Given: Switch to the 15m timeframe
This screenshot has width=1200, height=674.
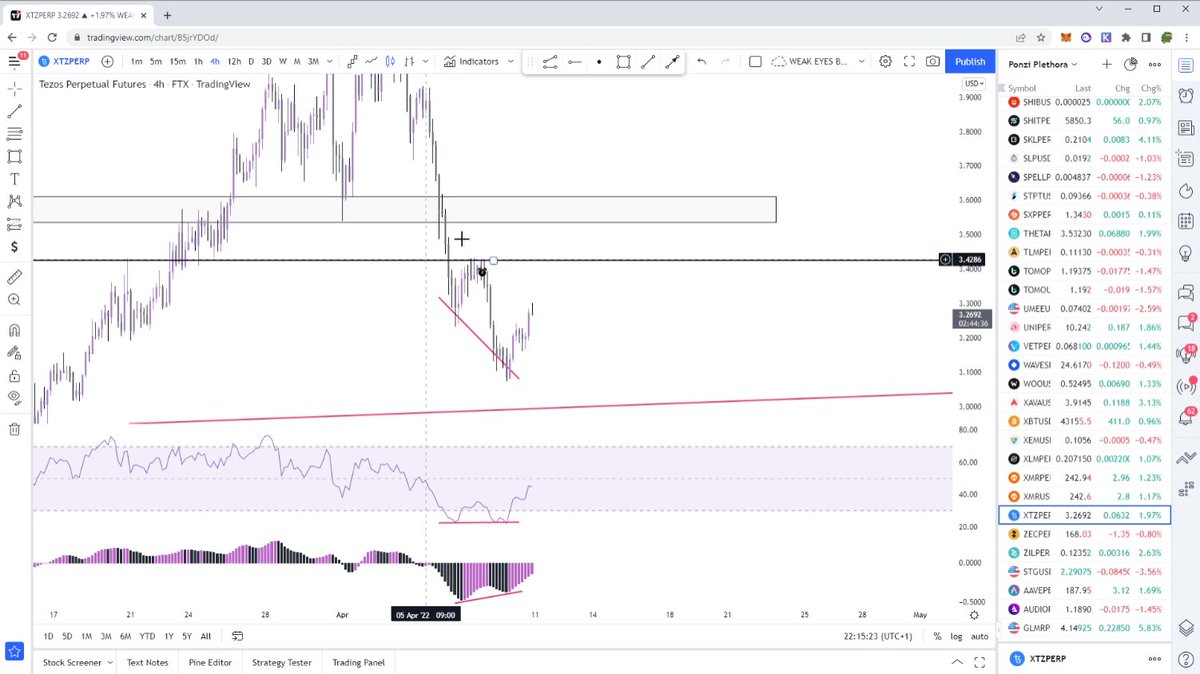Looking at the screenshot, I should pyautogui.click(x=177, y=61).
